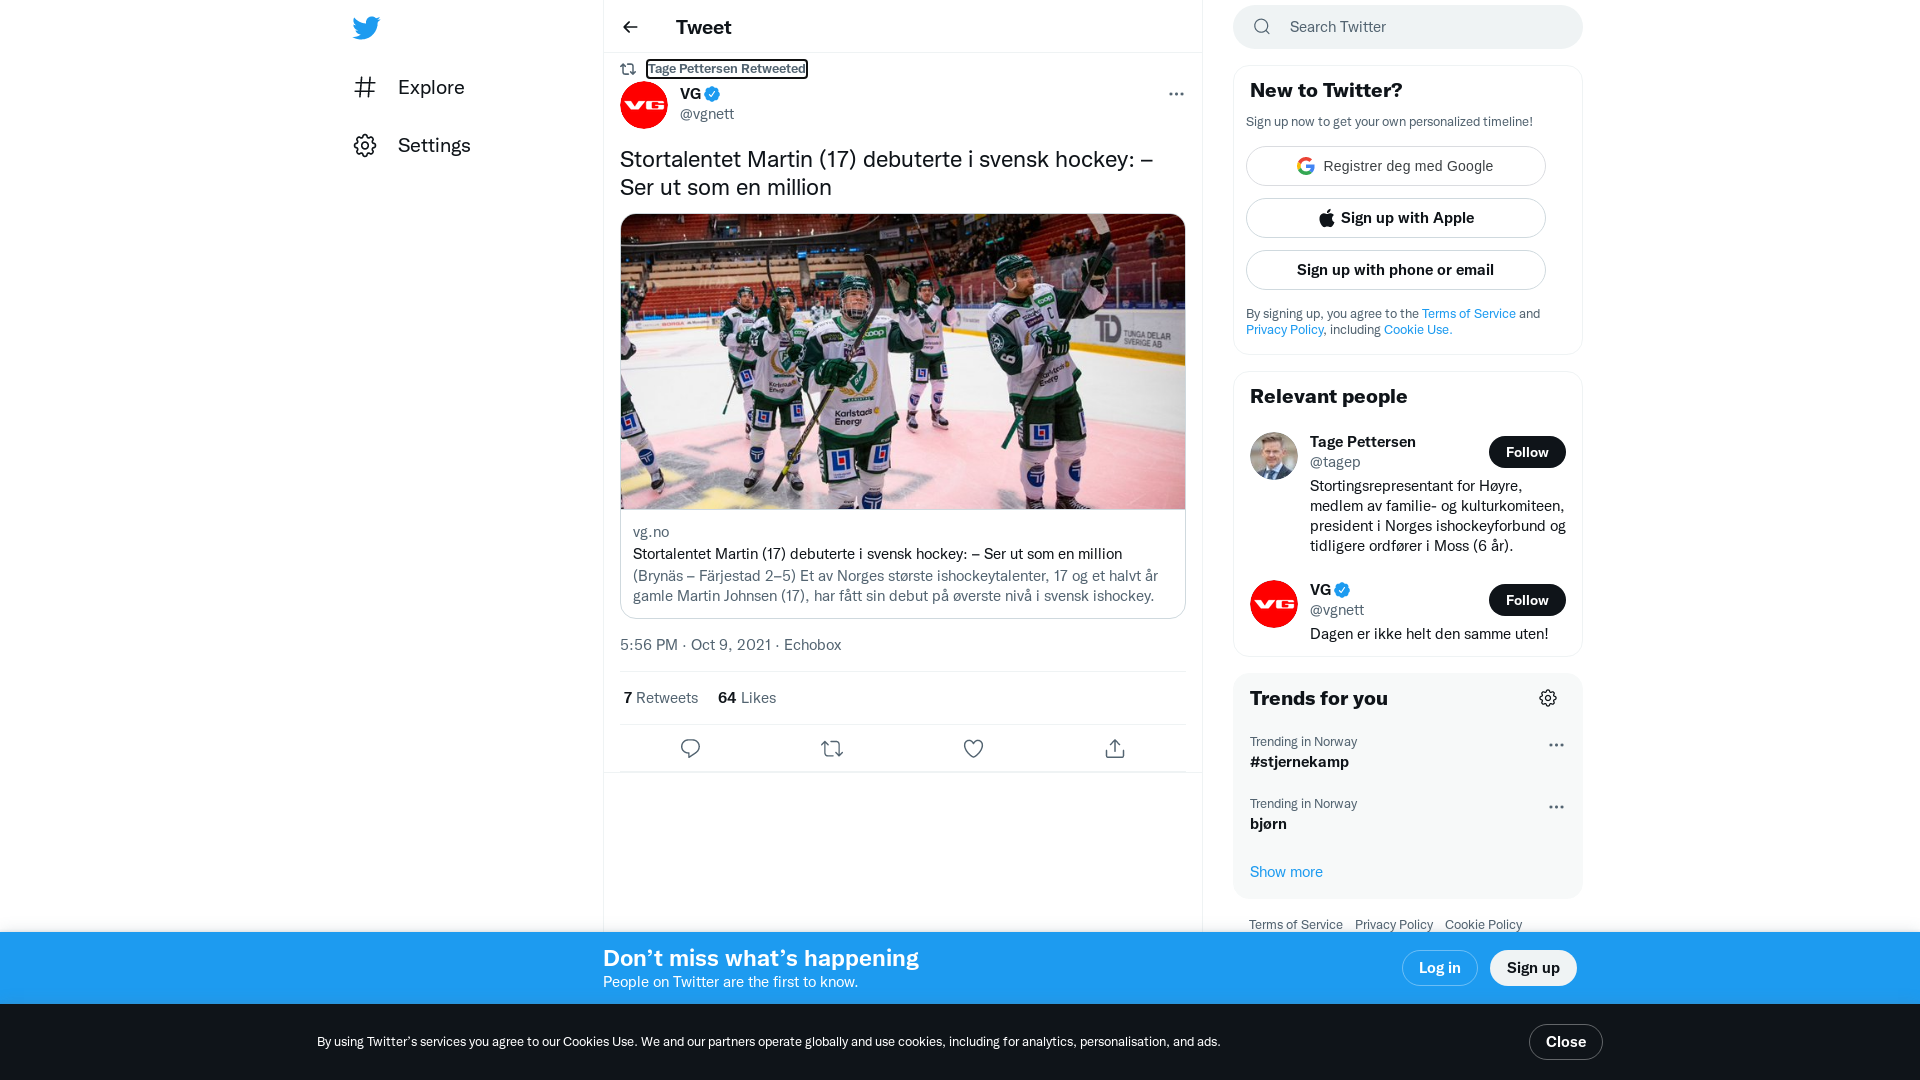
Task: Focus the Search Twitter field
Action: pos(1408,27)
